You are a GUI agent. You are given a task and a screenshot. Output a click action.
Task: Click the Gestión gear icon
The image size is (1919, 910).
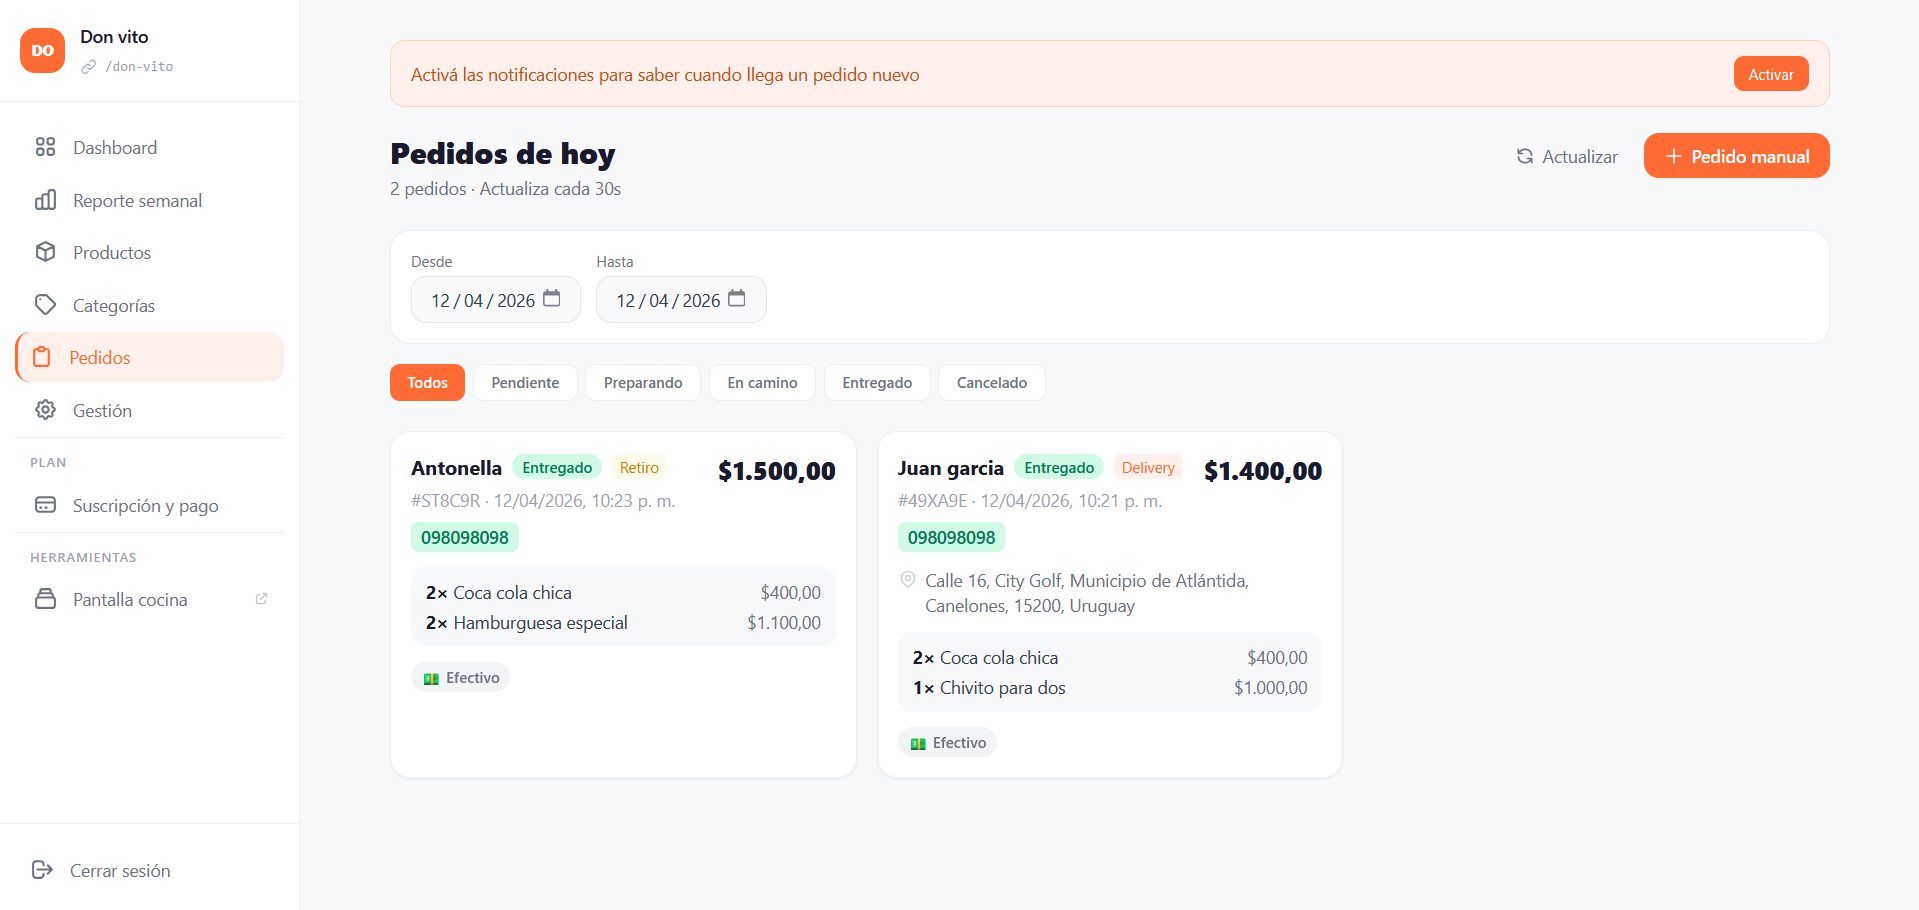pyautogui.click(x=45, y=410)
